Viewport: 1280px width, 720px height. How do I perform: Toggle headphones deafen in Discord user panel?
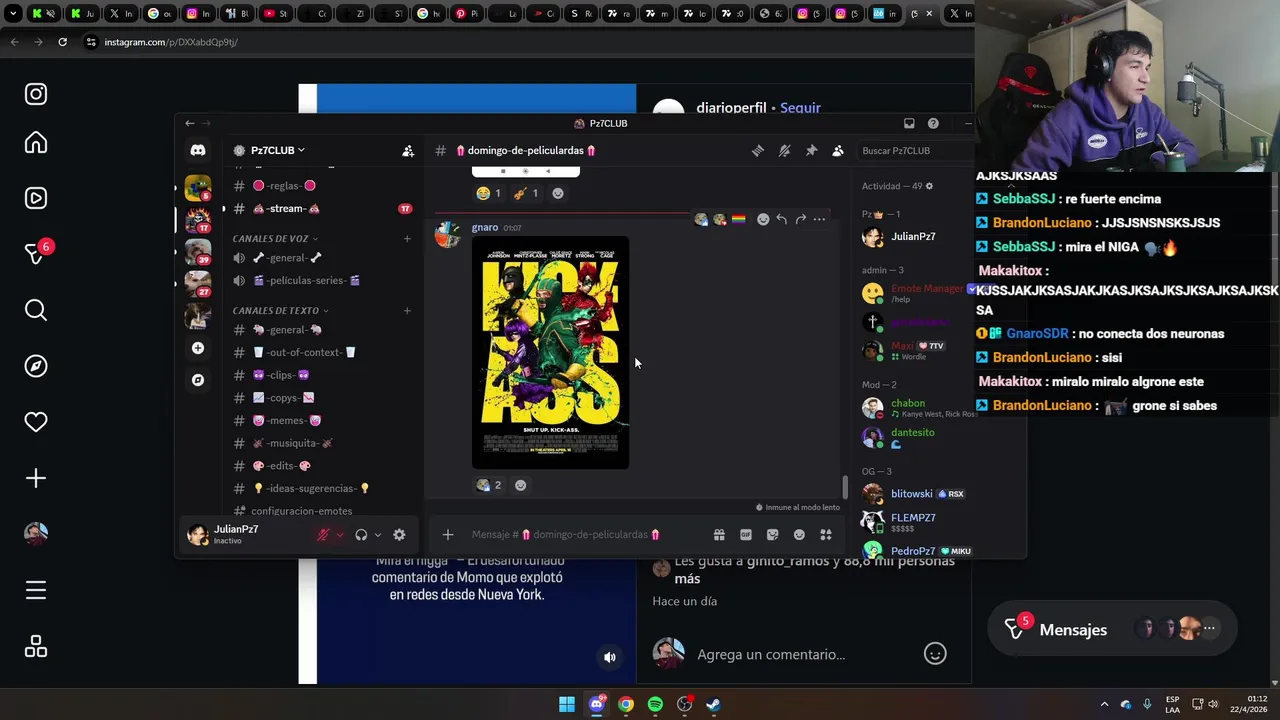pos(361,535)
